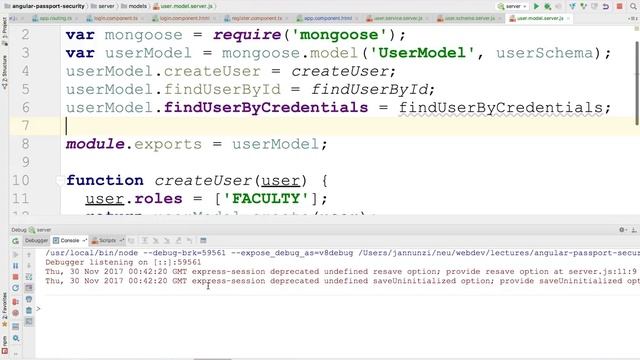Screen dimensions: 640x360
Task: Click 'FACULTY' string on line 11
Action: point(267,199)
